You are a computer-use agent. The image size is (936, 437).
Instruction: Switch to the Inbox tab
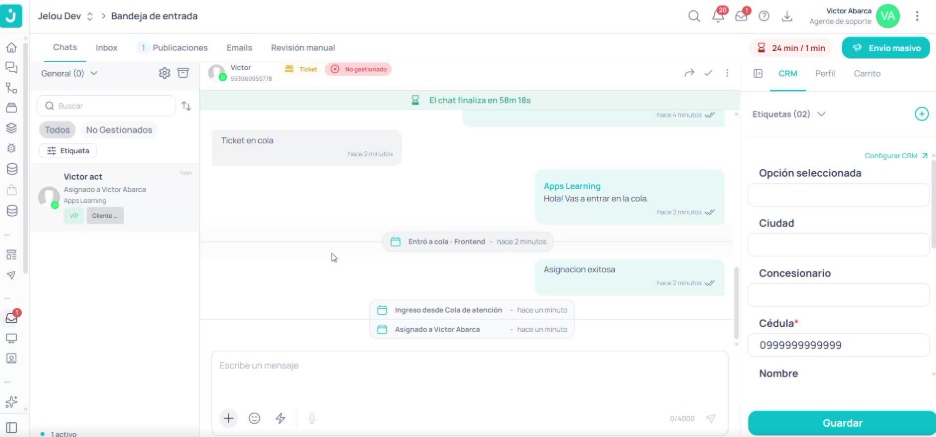pyautogui.click(x=106, y=48)
